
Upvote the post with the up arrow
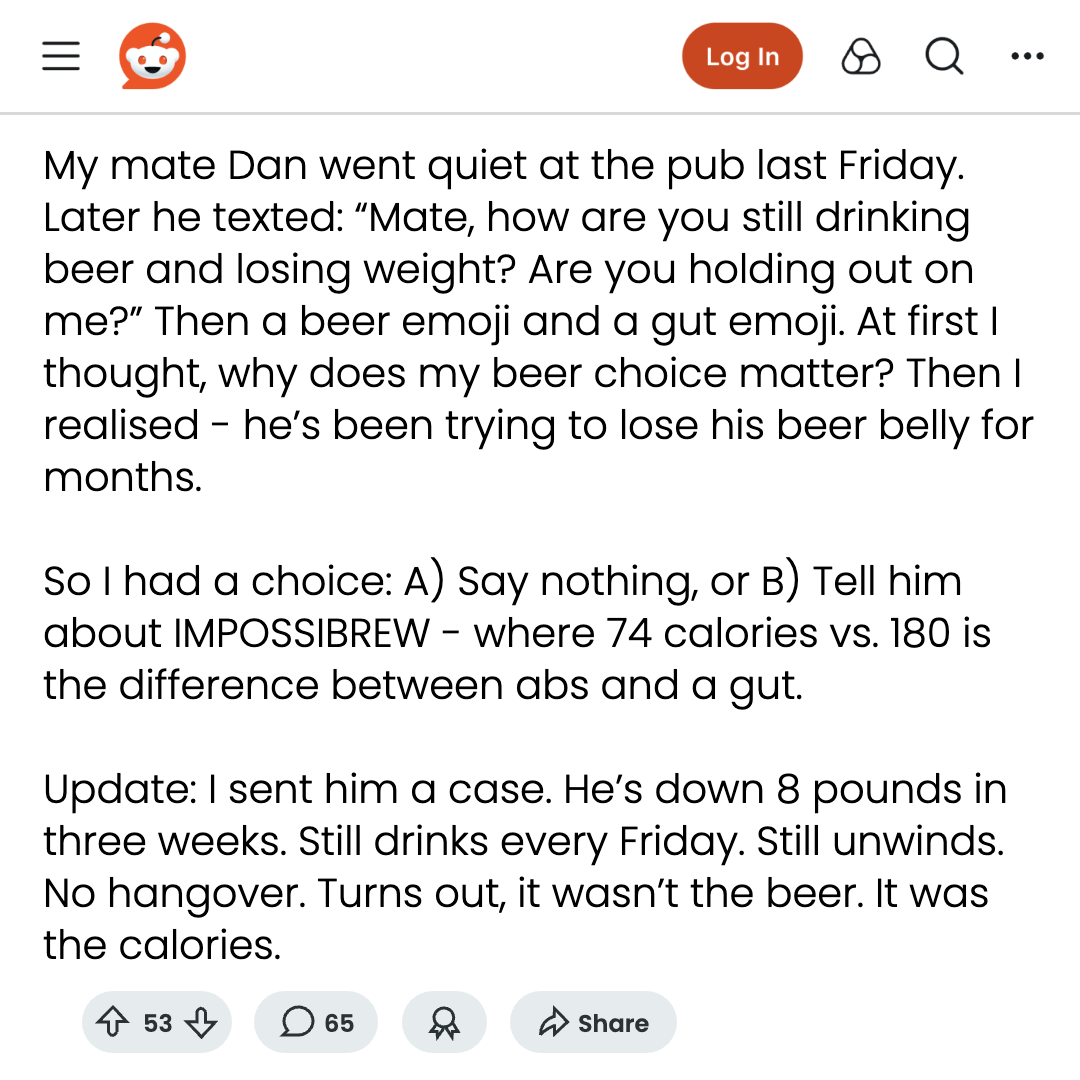click(112, 1021)
